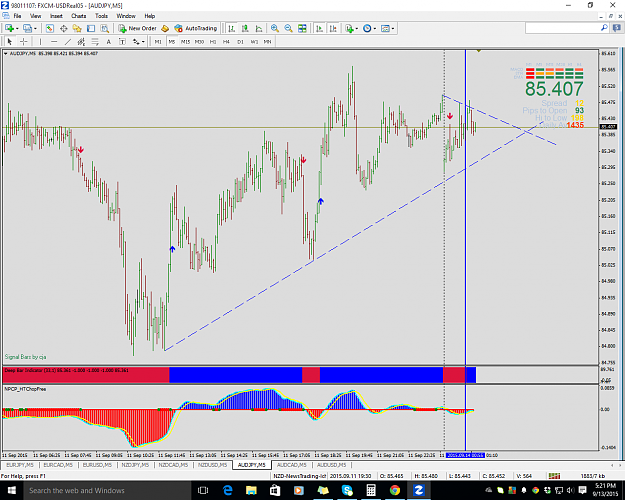Open the Window menu
625x500 pixels.
point(126,16)
